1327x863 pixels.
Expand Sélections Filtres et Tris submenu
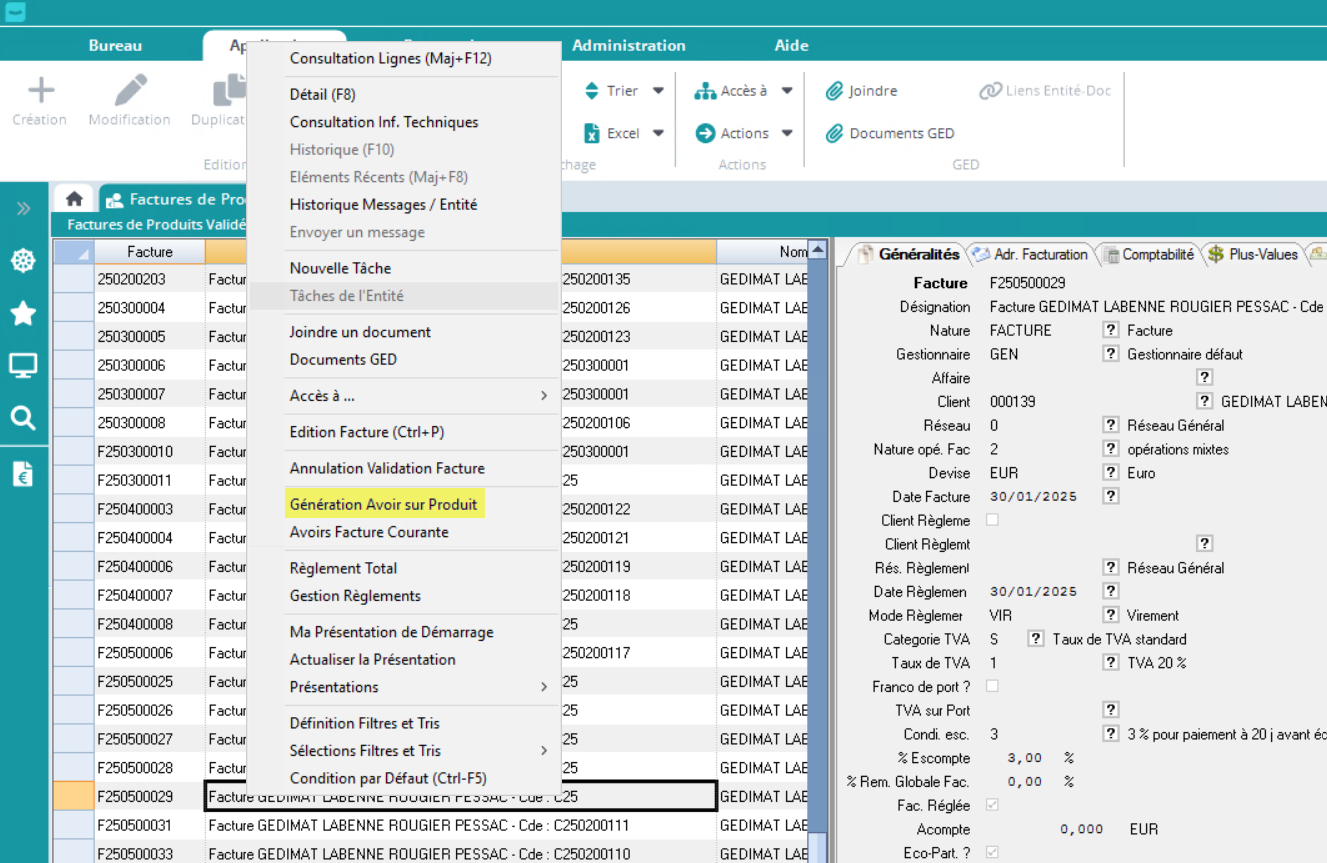tap(544, 751)
